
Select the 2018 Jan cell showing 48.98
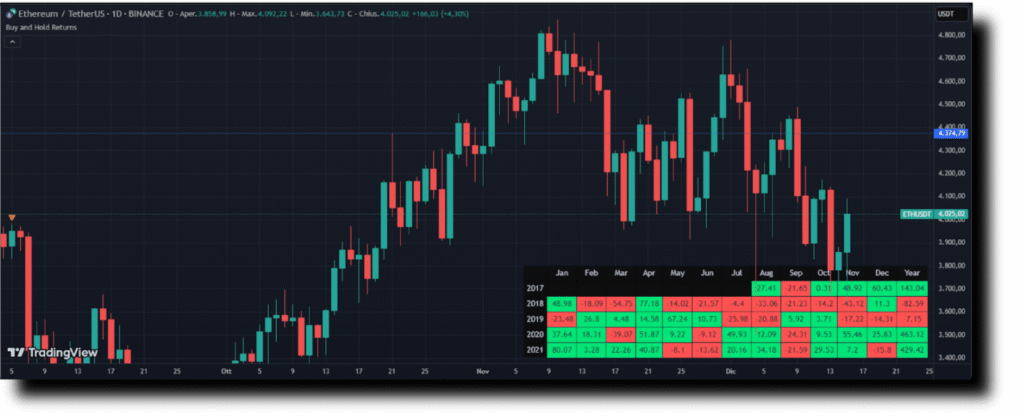click(x=562, y=303)
